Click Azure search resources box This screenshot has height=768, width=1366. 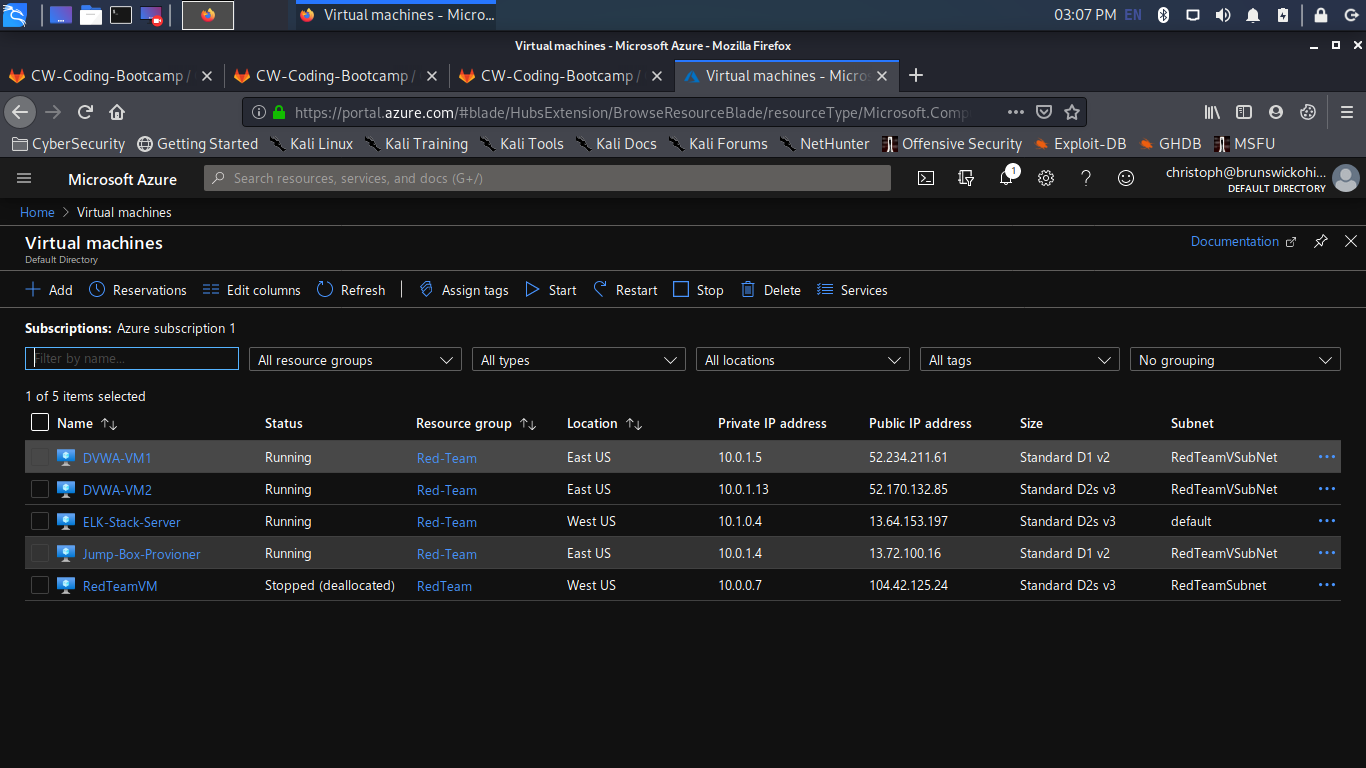point(547,178)
